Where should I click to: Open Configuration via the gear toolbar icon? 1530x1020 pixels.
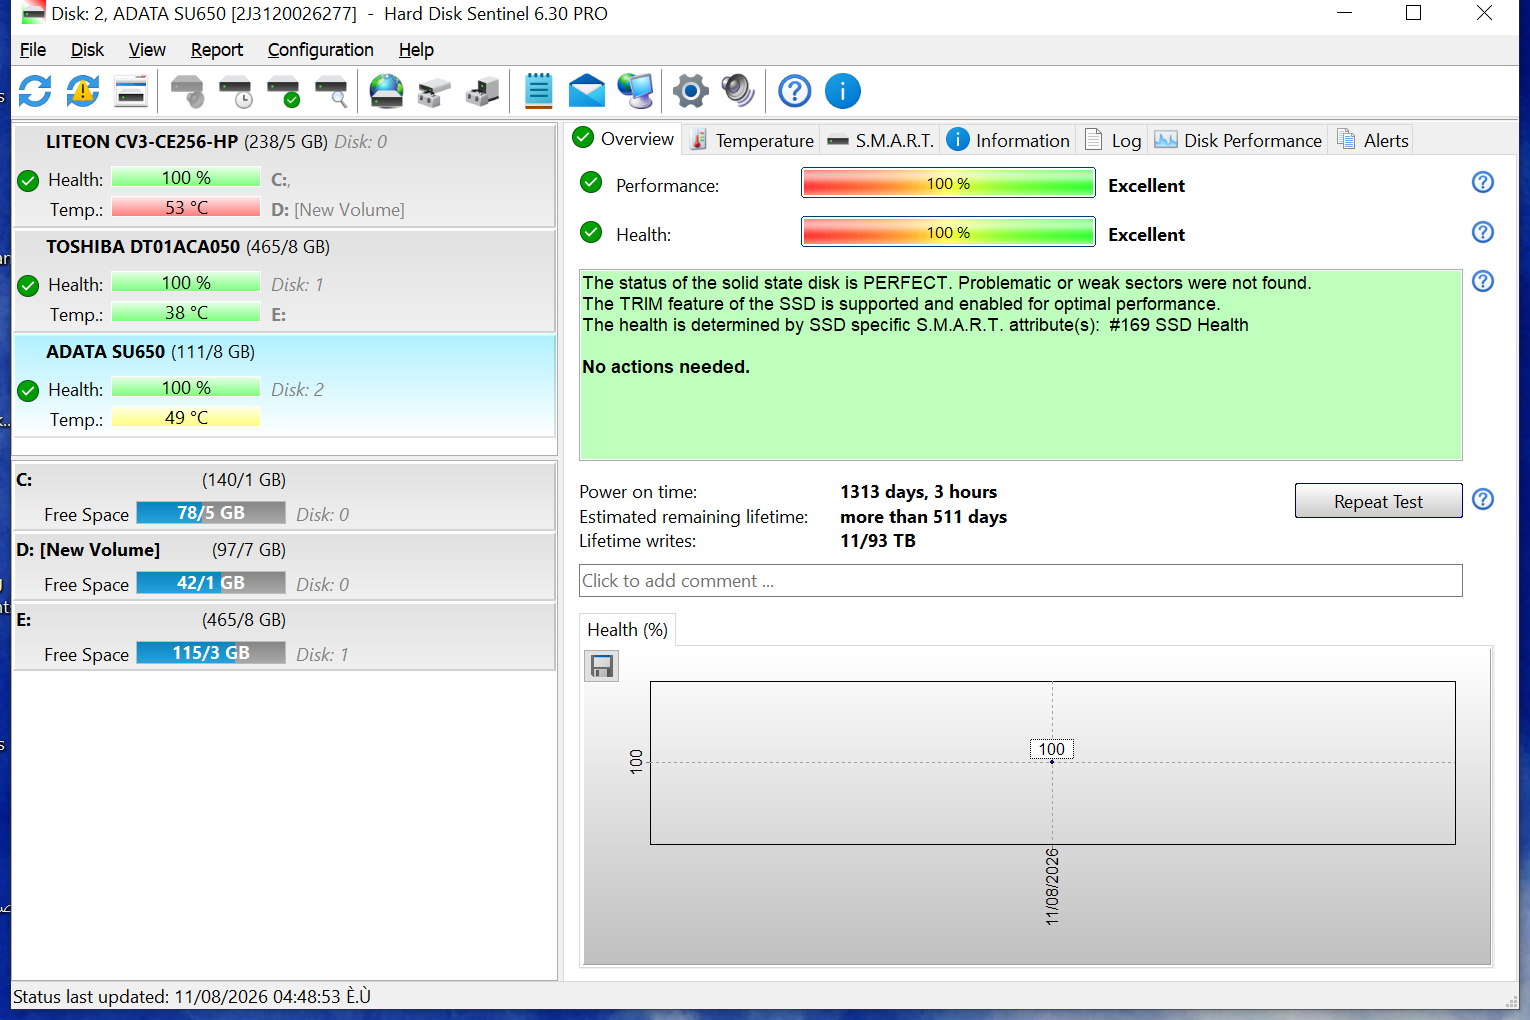tap(690, 91)
